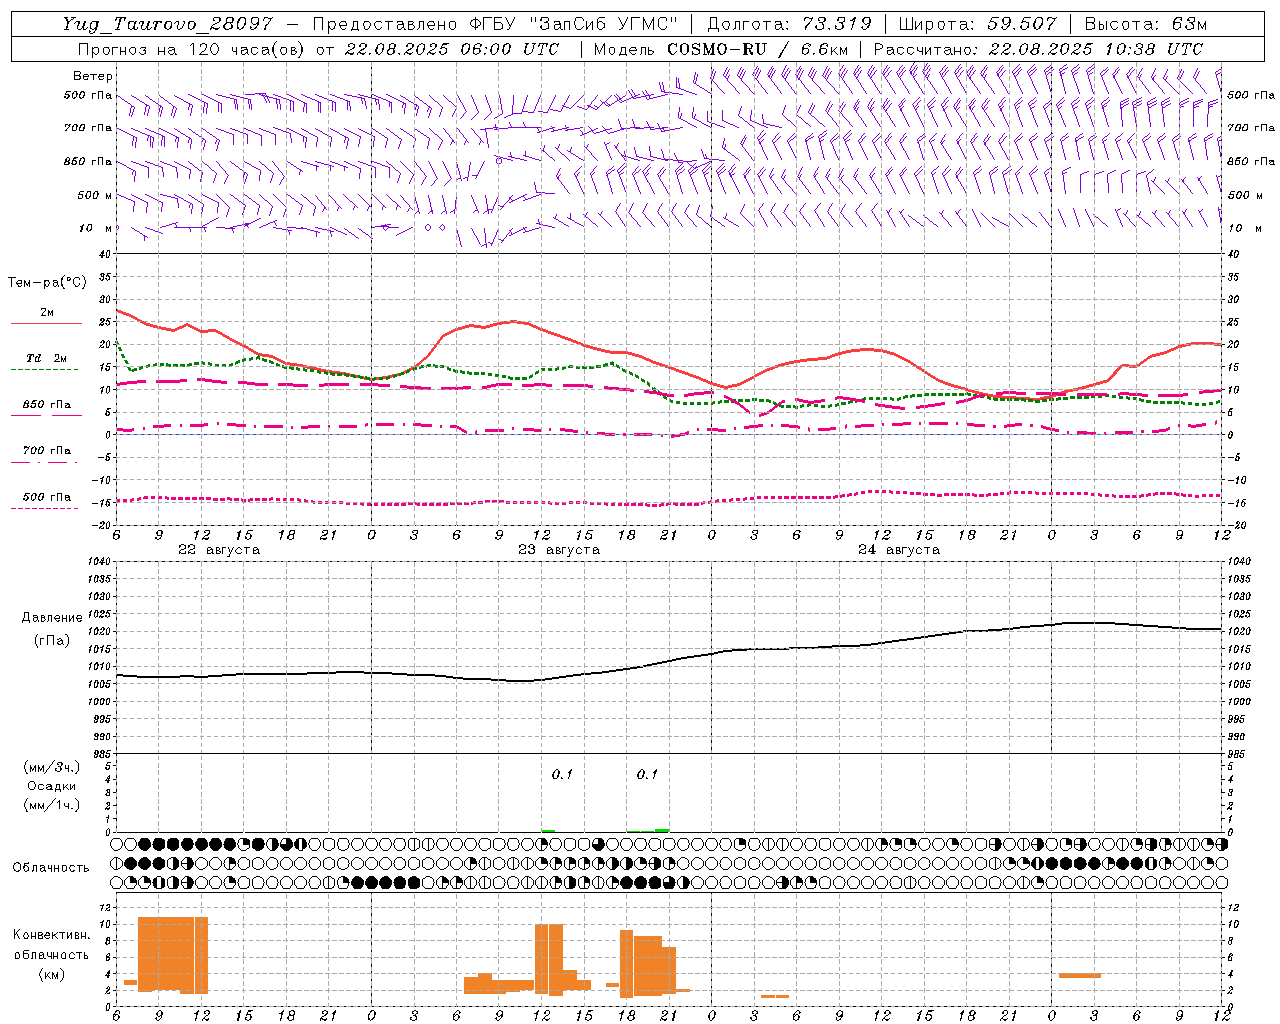Click the small orange convective bar on 24 августа
1280x1024 pixels.
[x=775, y=996]
